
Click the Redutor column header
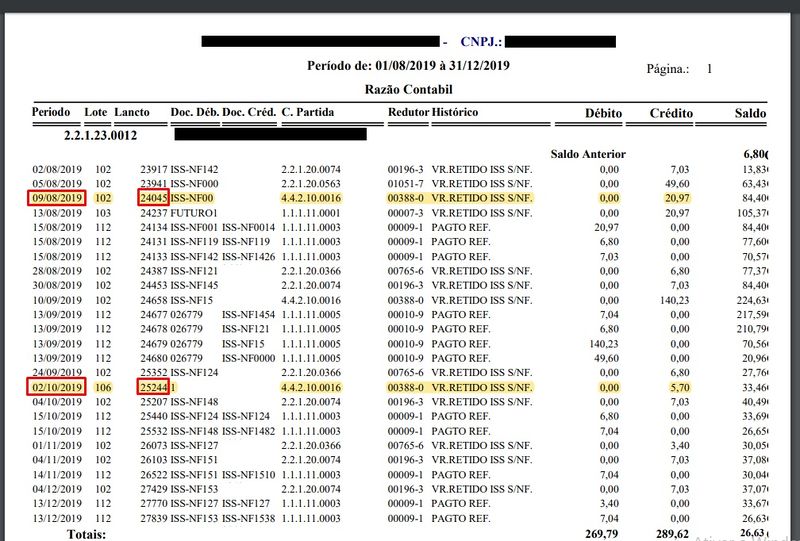click(408, 112)
